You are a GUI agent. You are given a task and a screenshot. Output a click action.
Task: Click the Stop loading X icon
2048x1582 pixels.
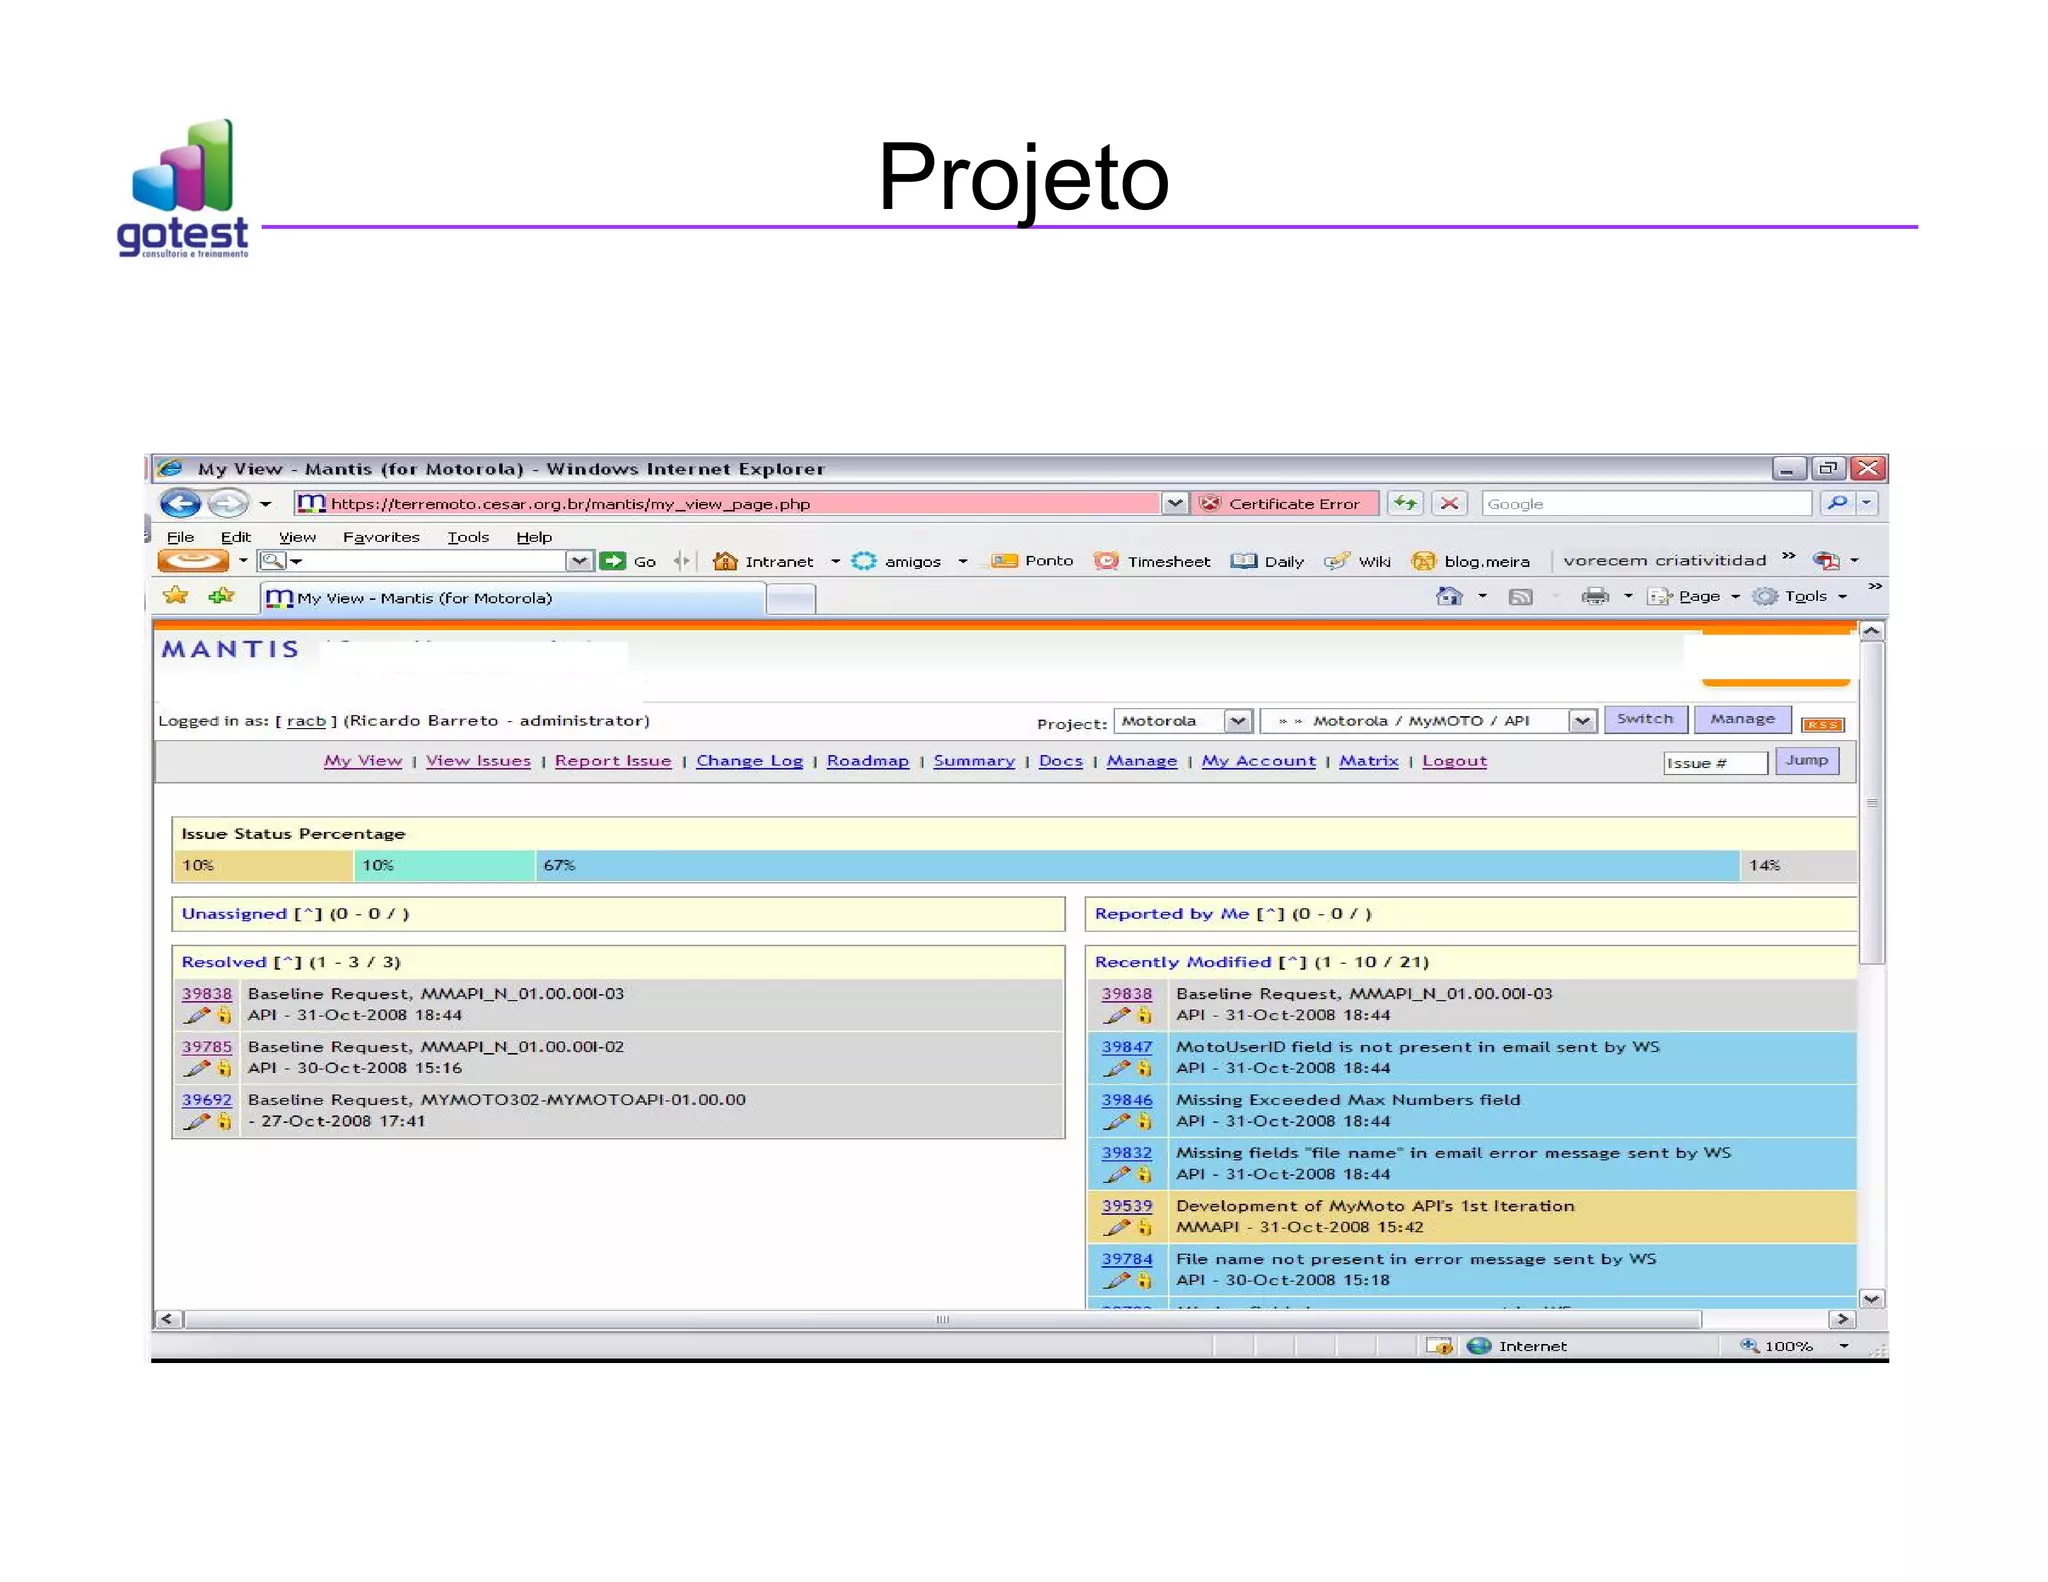tap(1448, 503)
